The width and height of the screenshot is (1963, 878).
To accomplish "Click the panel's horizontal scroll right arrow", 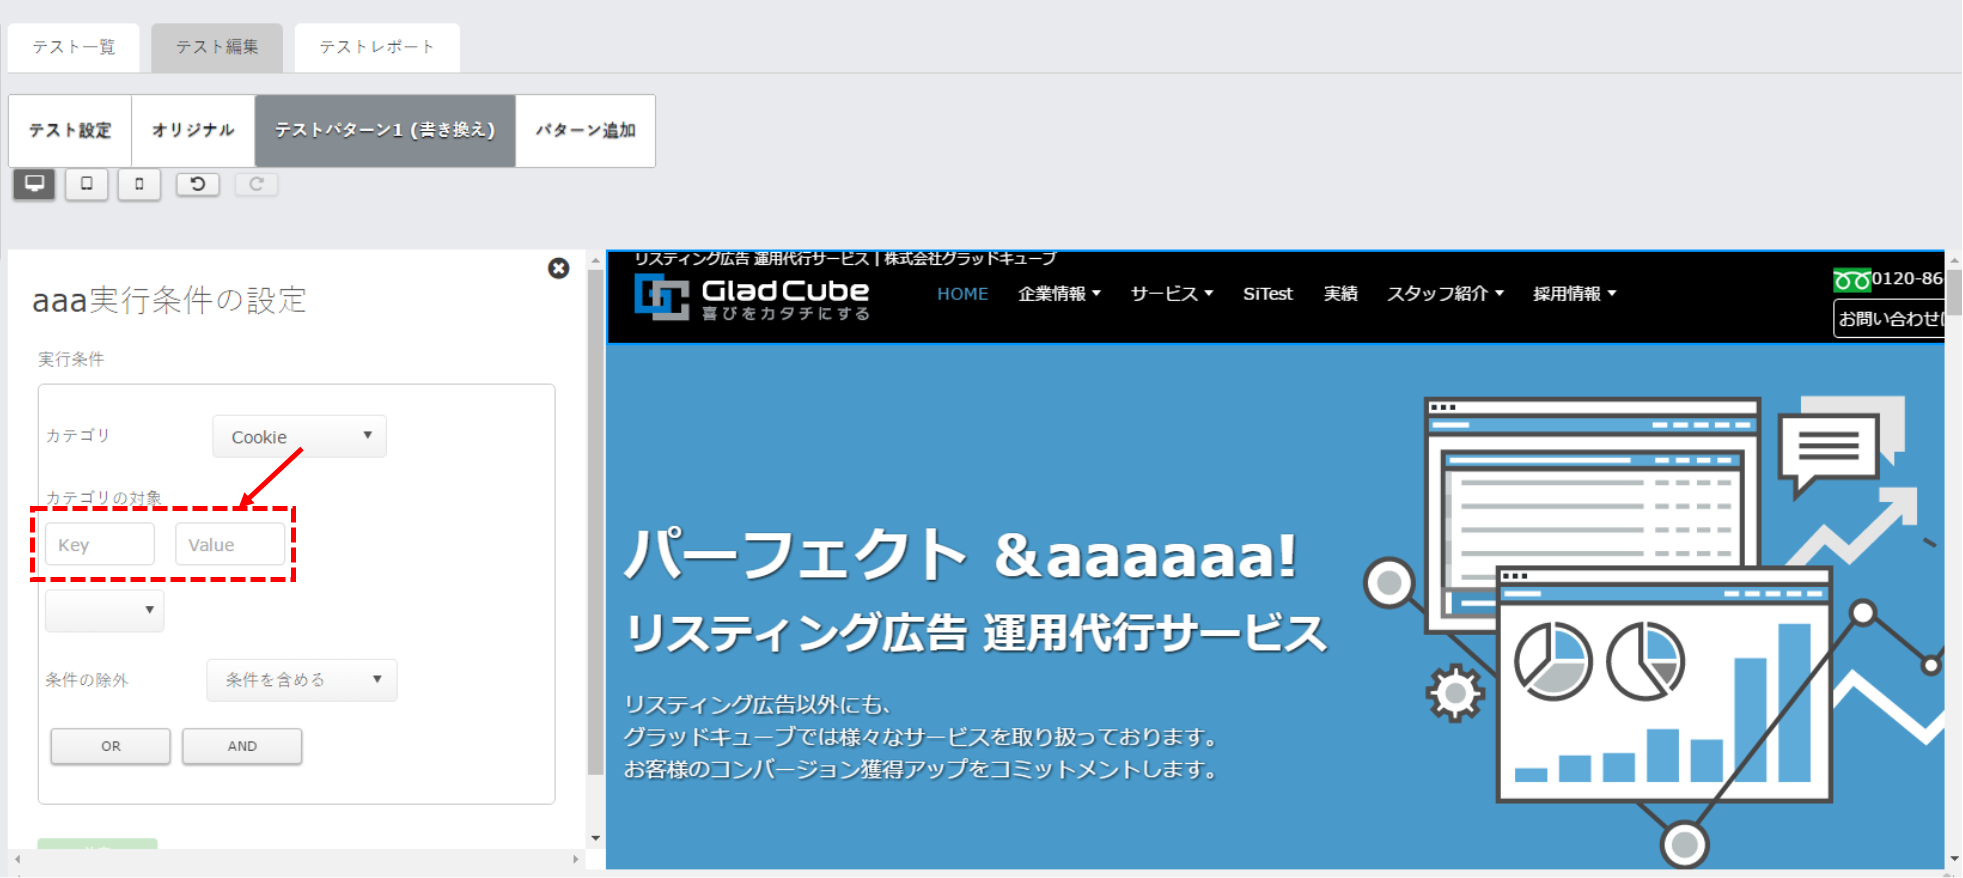I will (575, 859).
